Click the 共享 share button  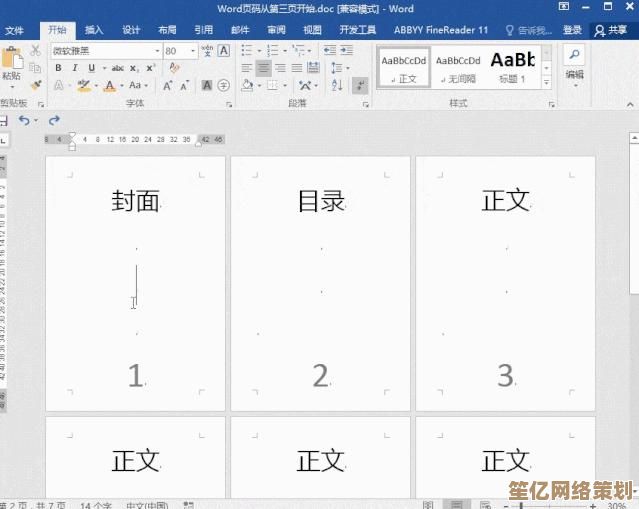click(x=612, y=31)
